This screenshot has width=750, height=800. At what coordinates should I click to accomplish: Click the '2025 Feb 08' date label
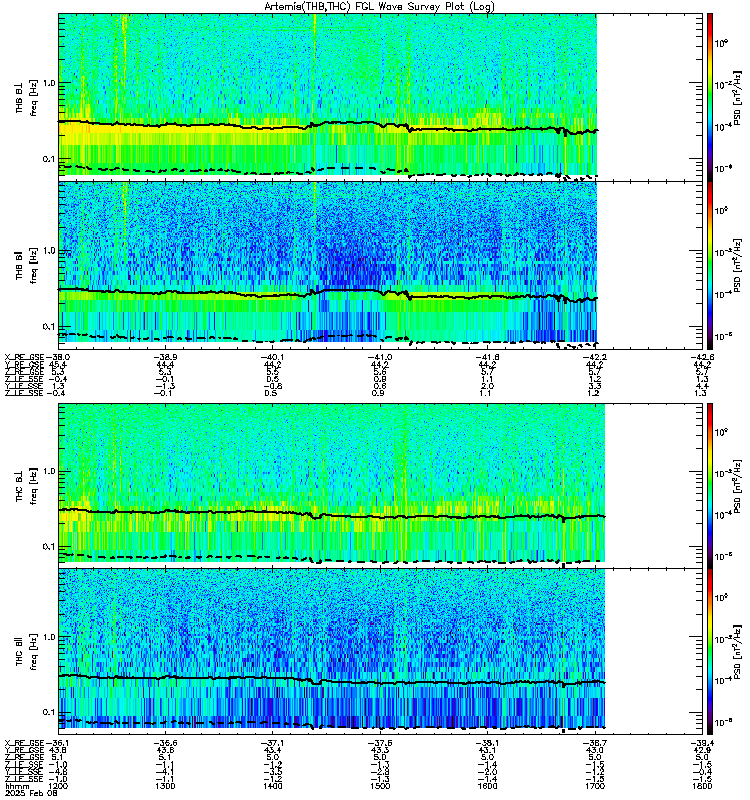point(31,793)
